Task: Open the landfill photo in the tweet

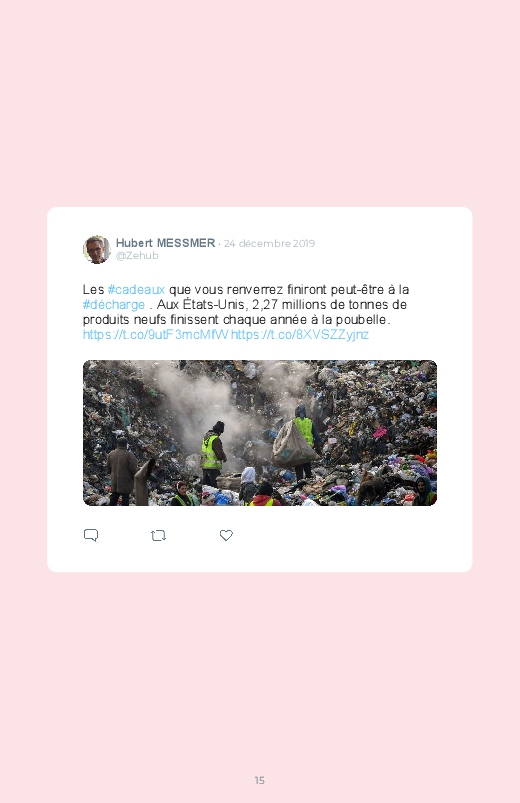Action: coord(260,433)
